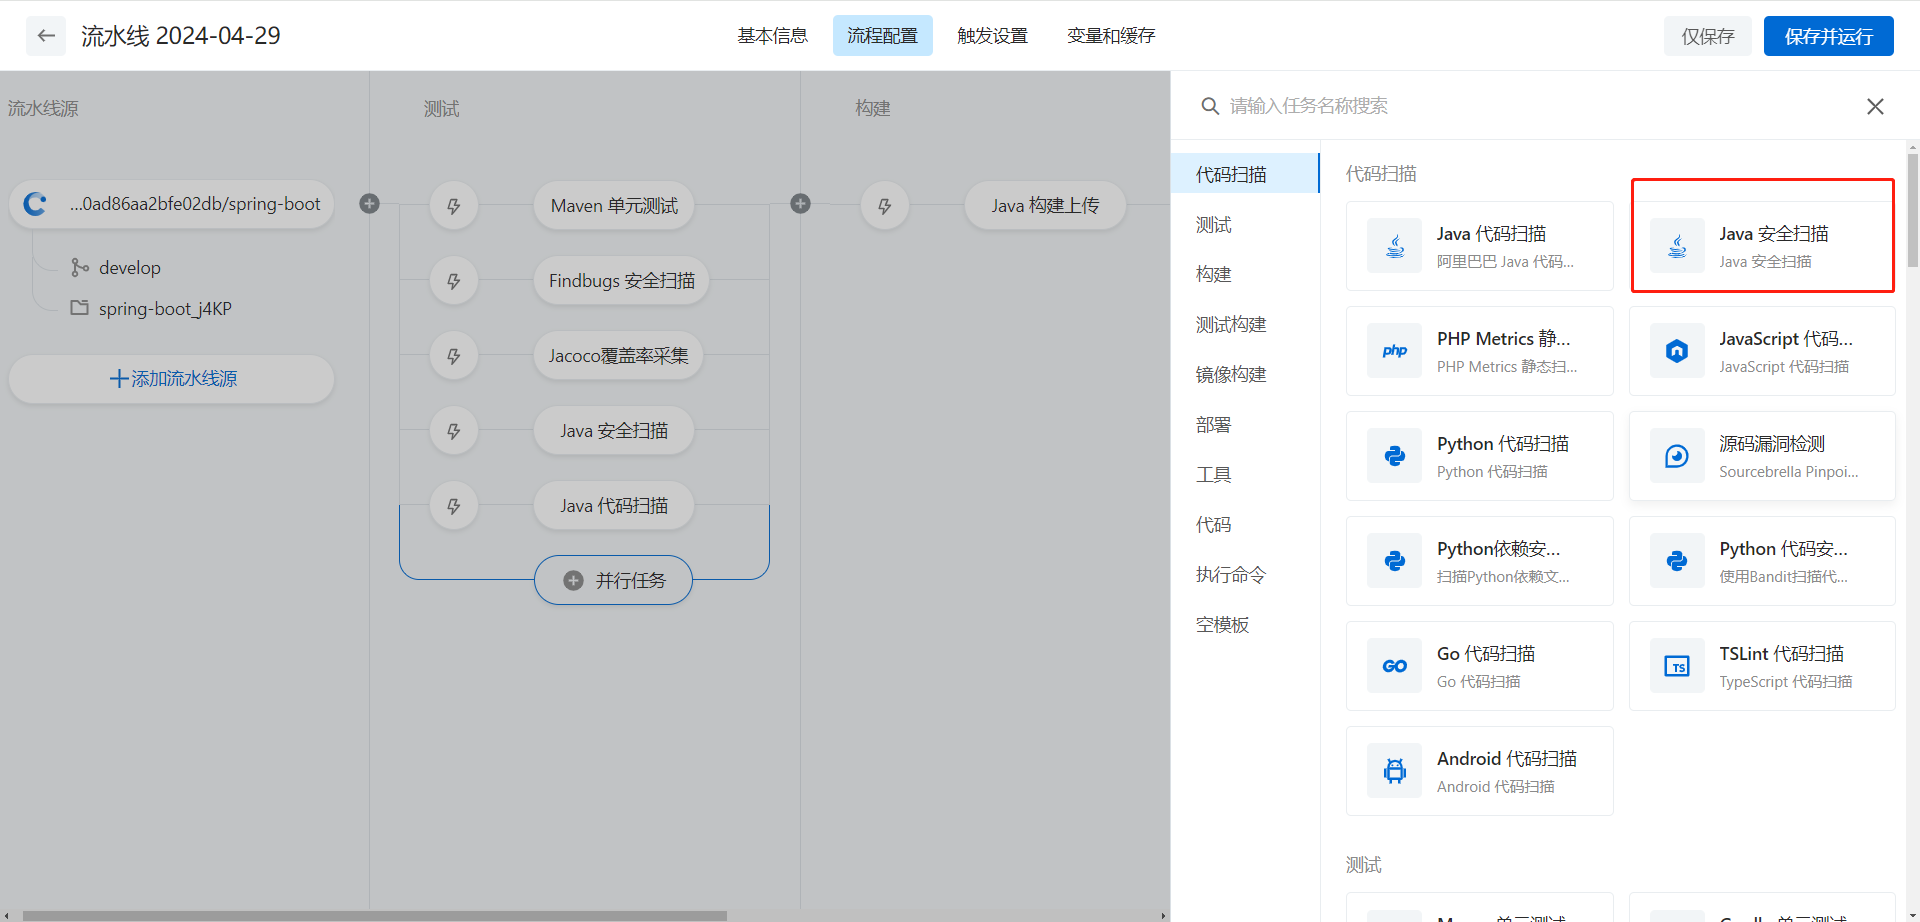Click the Python 代码安全 Bandit card icon

[1677, 561]
